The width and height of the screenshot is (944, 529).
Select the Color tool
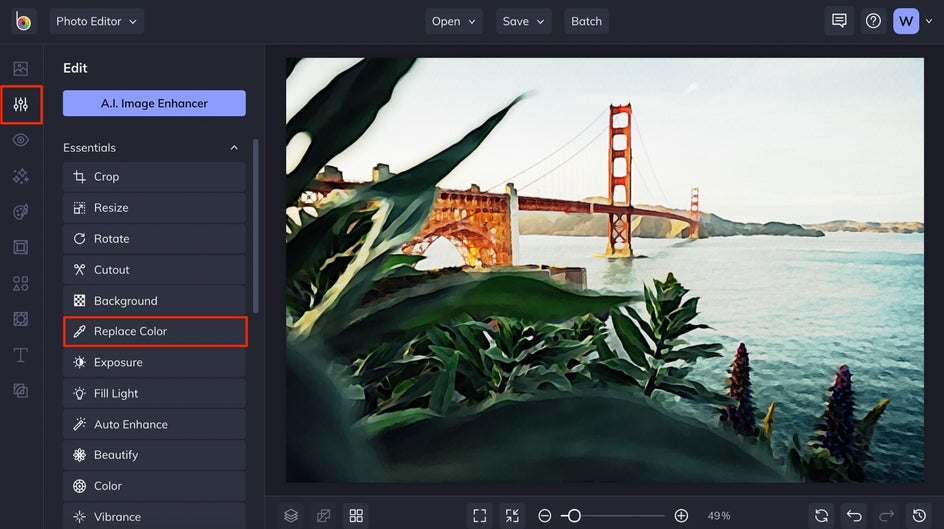click(x=154, y=486)
